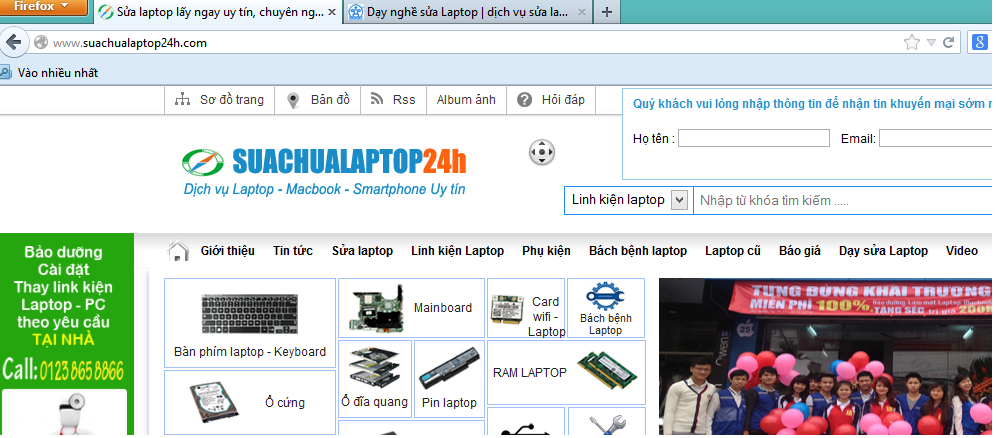Click the Call: 0123 865 8866 phone number
996x438 pixels.
pos(62,370)
